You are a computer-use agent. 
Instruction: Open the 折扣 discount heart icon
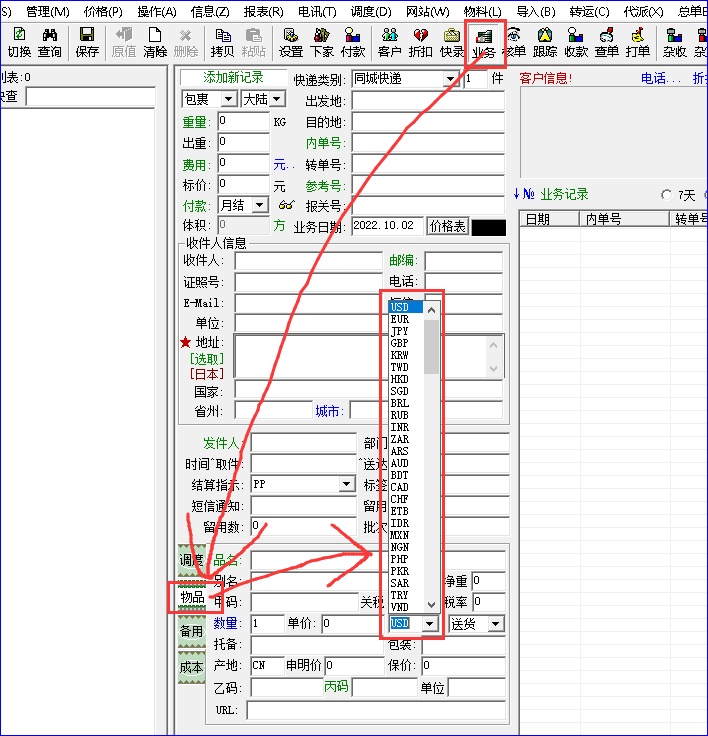click(x=420, y=42)
